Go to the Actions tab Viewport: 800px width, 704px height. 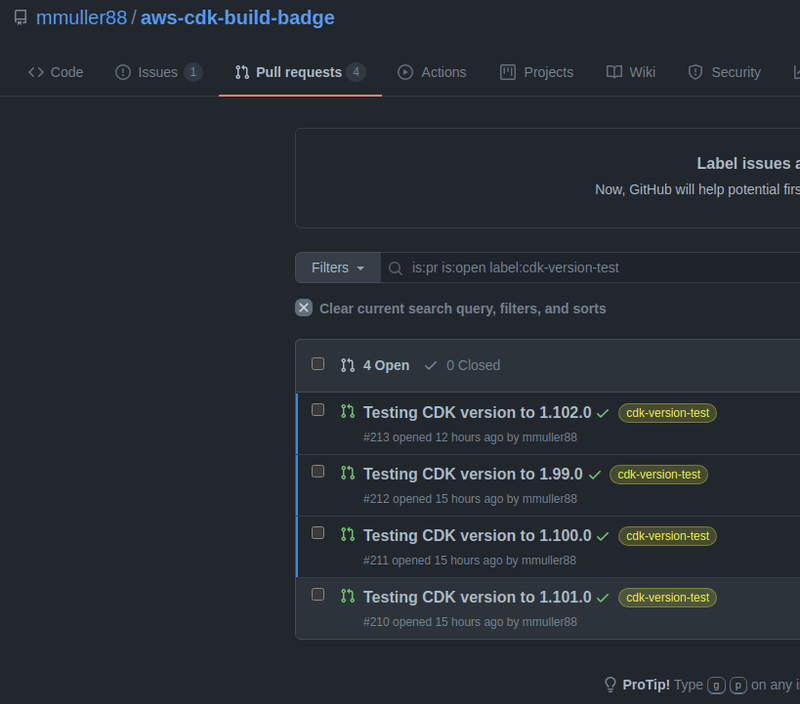432,72
